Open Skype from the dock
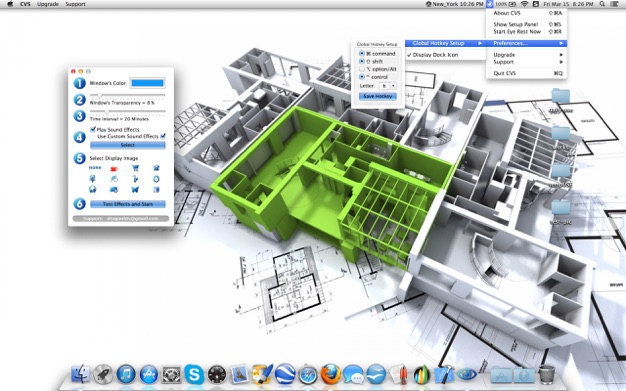The image size is (626, 391). pos(194,375)
